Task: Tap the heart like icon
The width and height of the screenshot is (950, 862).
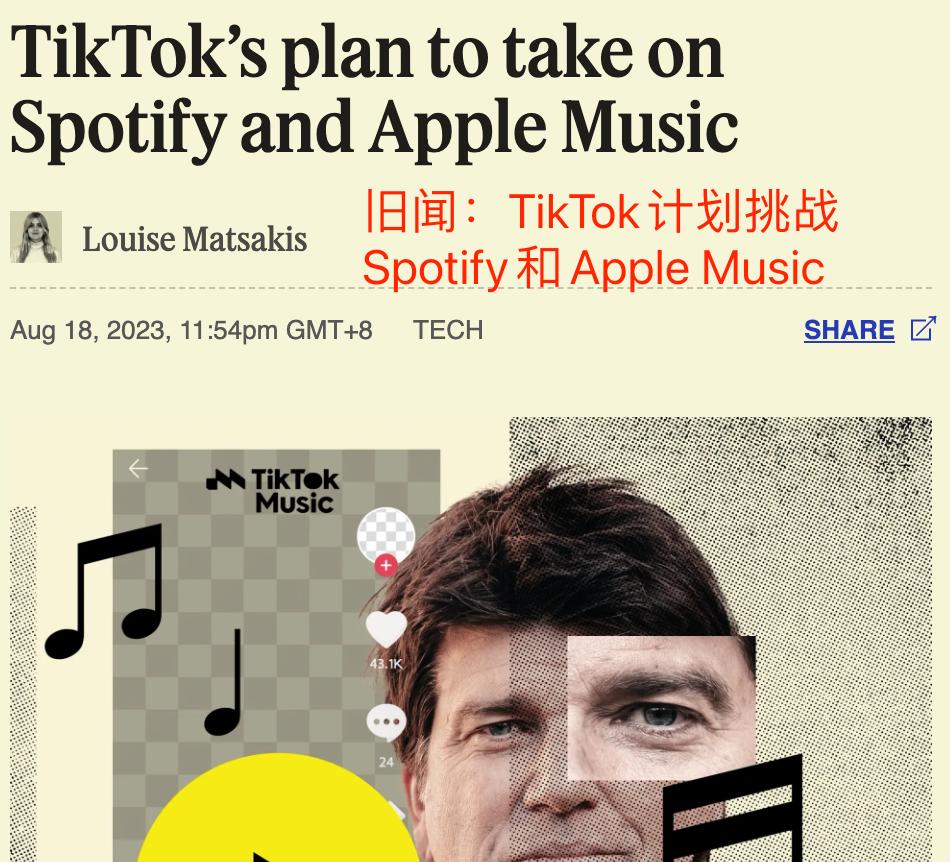Action: [387, 629]
